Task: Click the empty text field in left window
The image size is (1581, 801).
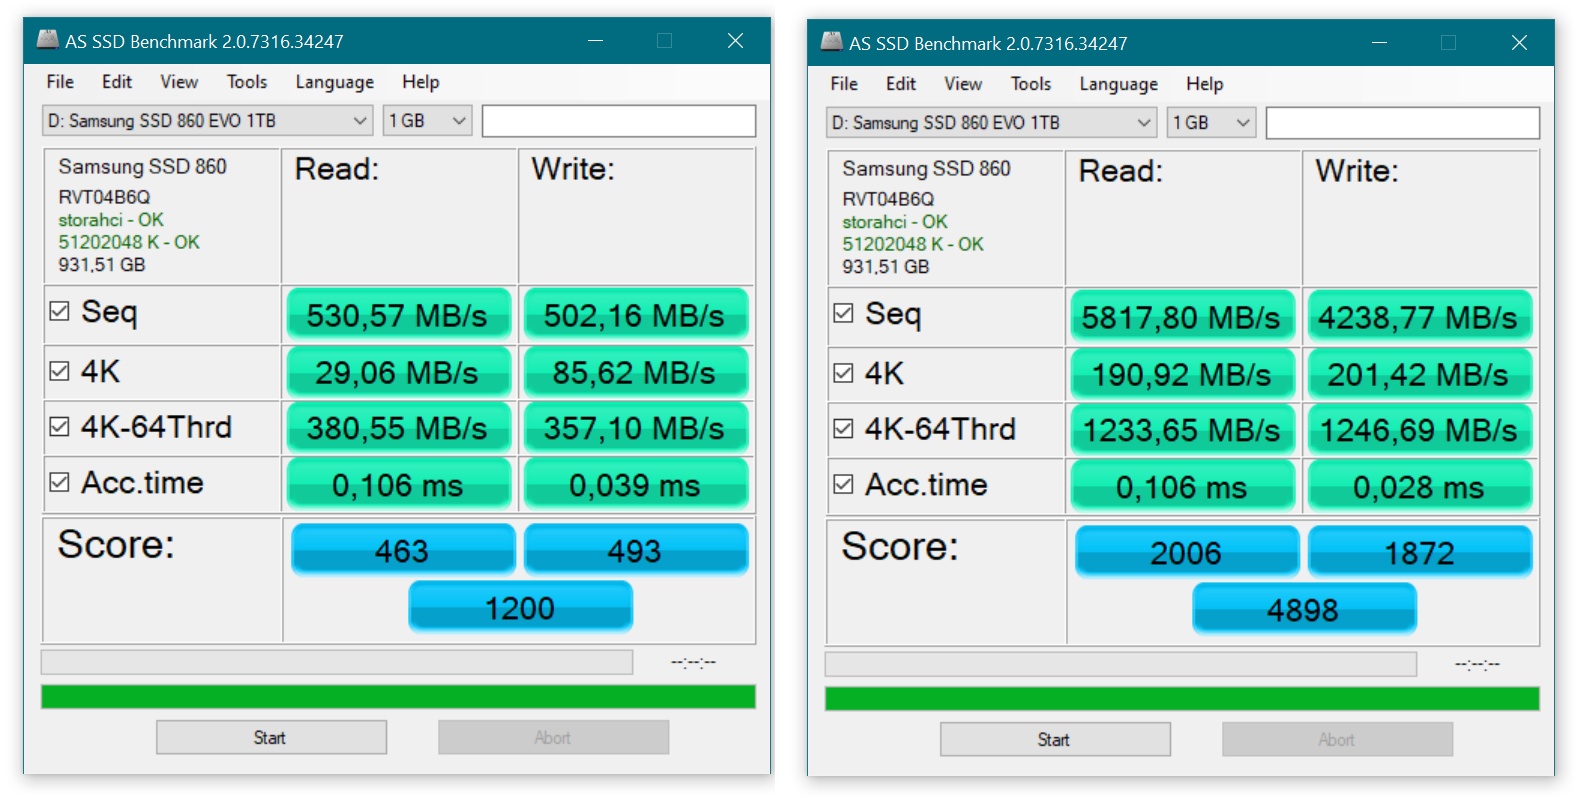Action: click(x=618, y=121)
